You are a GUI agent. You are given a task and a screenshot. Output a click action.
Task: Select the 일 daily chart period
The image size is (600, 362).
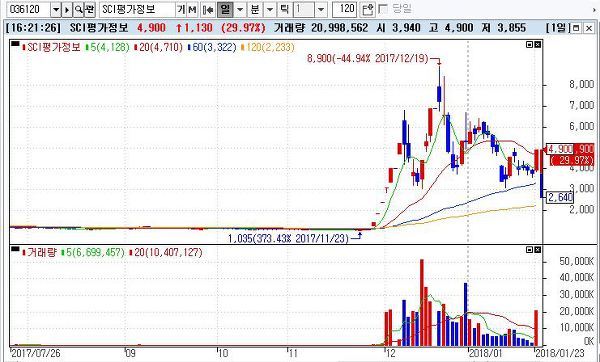coord(225,9)
